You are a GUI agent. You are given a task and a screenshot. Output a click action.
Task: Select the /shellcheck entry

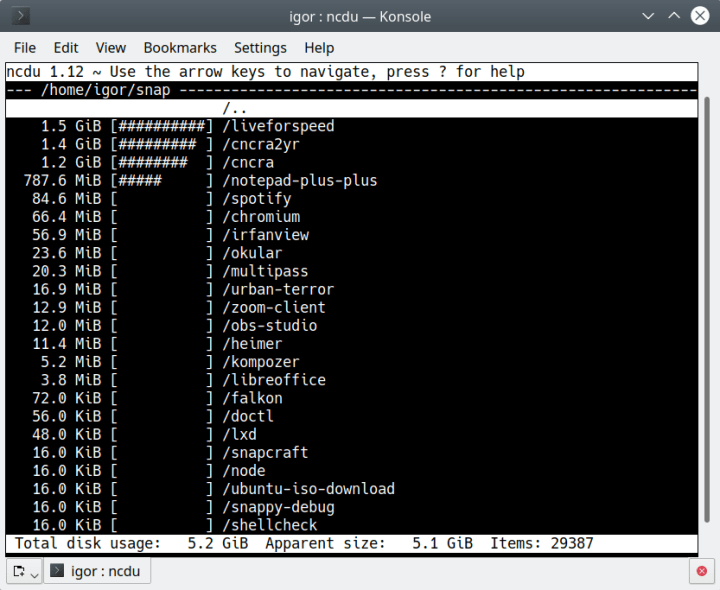[x=352, y=525]
